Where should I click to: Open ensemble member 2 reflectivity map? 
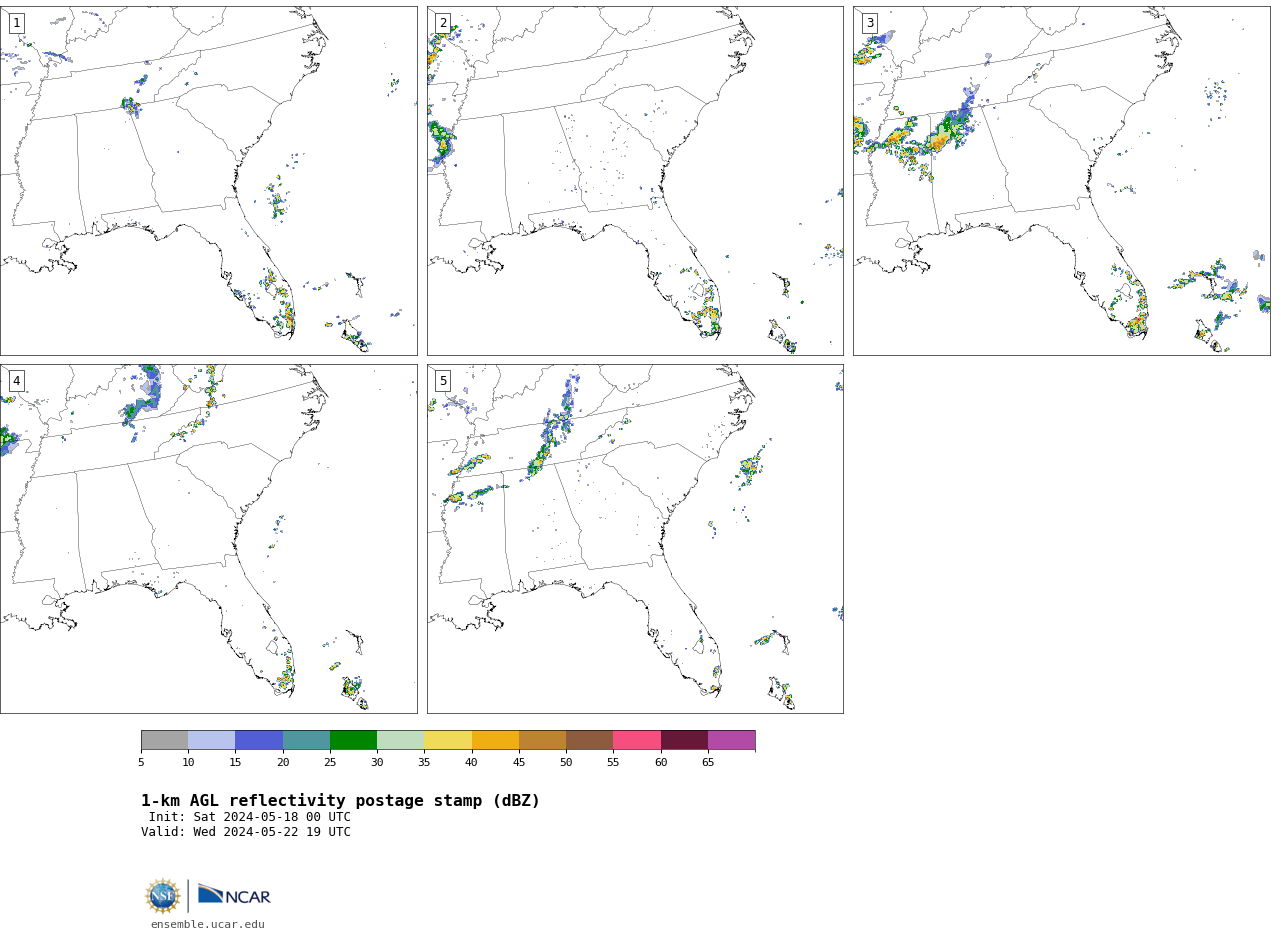click(x=635, y=181)
